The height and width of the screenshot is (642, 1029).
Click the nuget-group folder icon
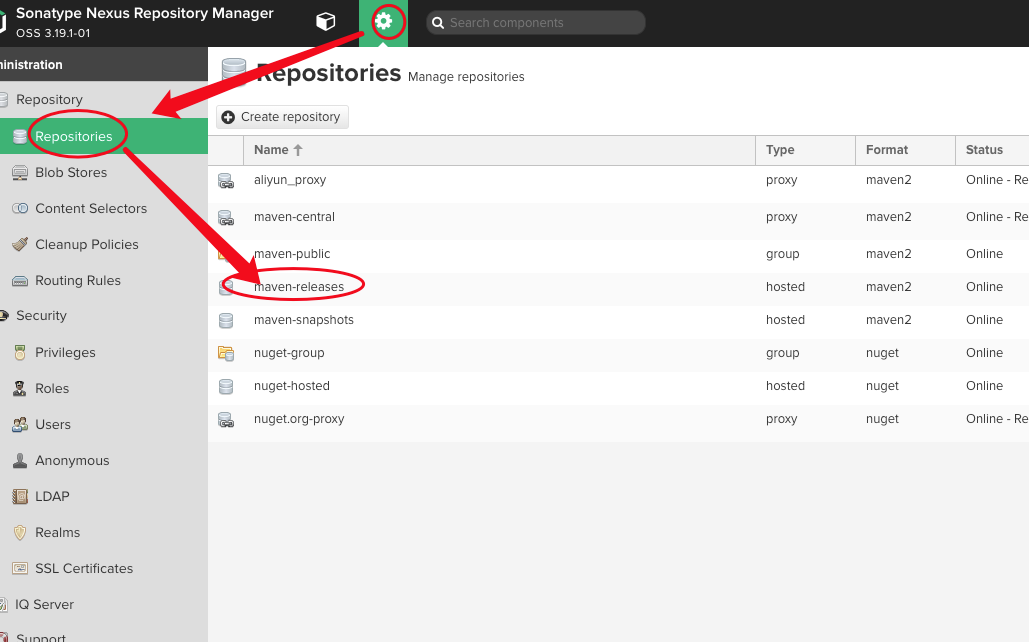click(x=226, y=353)
